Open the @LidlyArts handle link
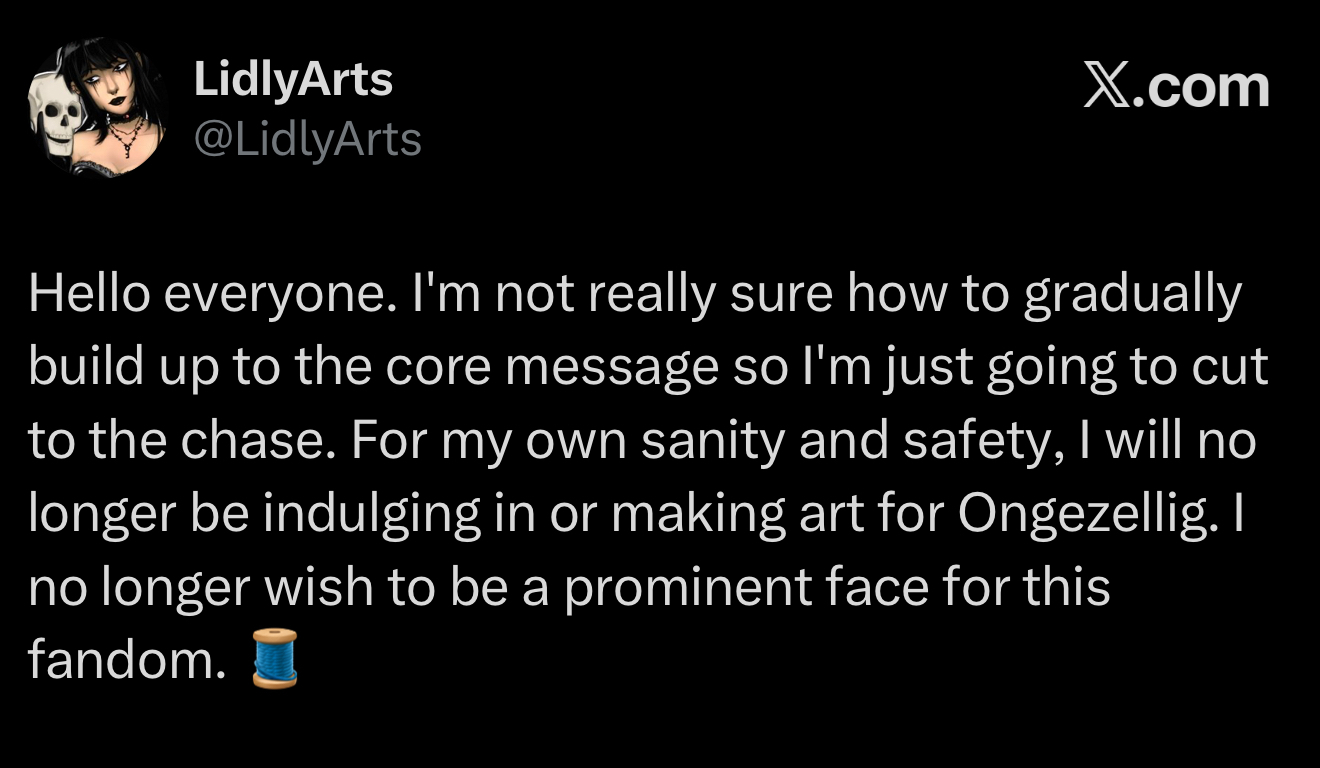1320x768 pixels. [x=307, y=139]
